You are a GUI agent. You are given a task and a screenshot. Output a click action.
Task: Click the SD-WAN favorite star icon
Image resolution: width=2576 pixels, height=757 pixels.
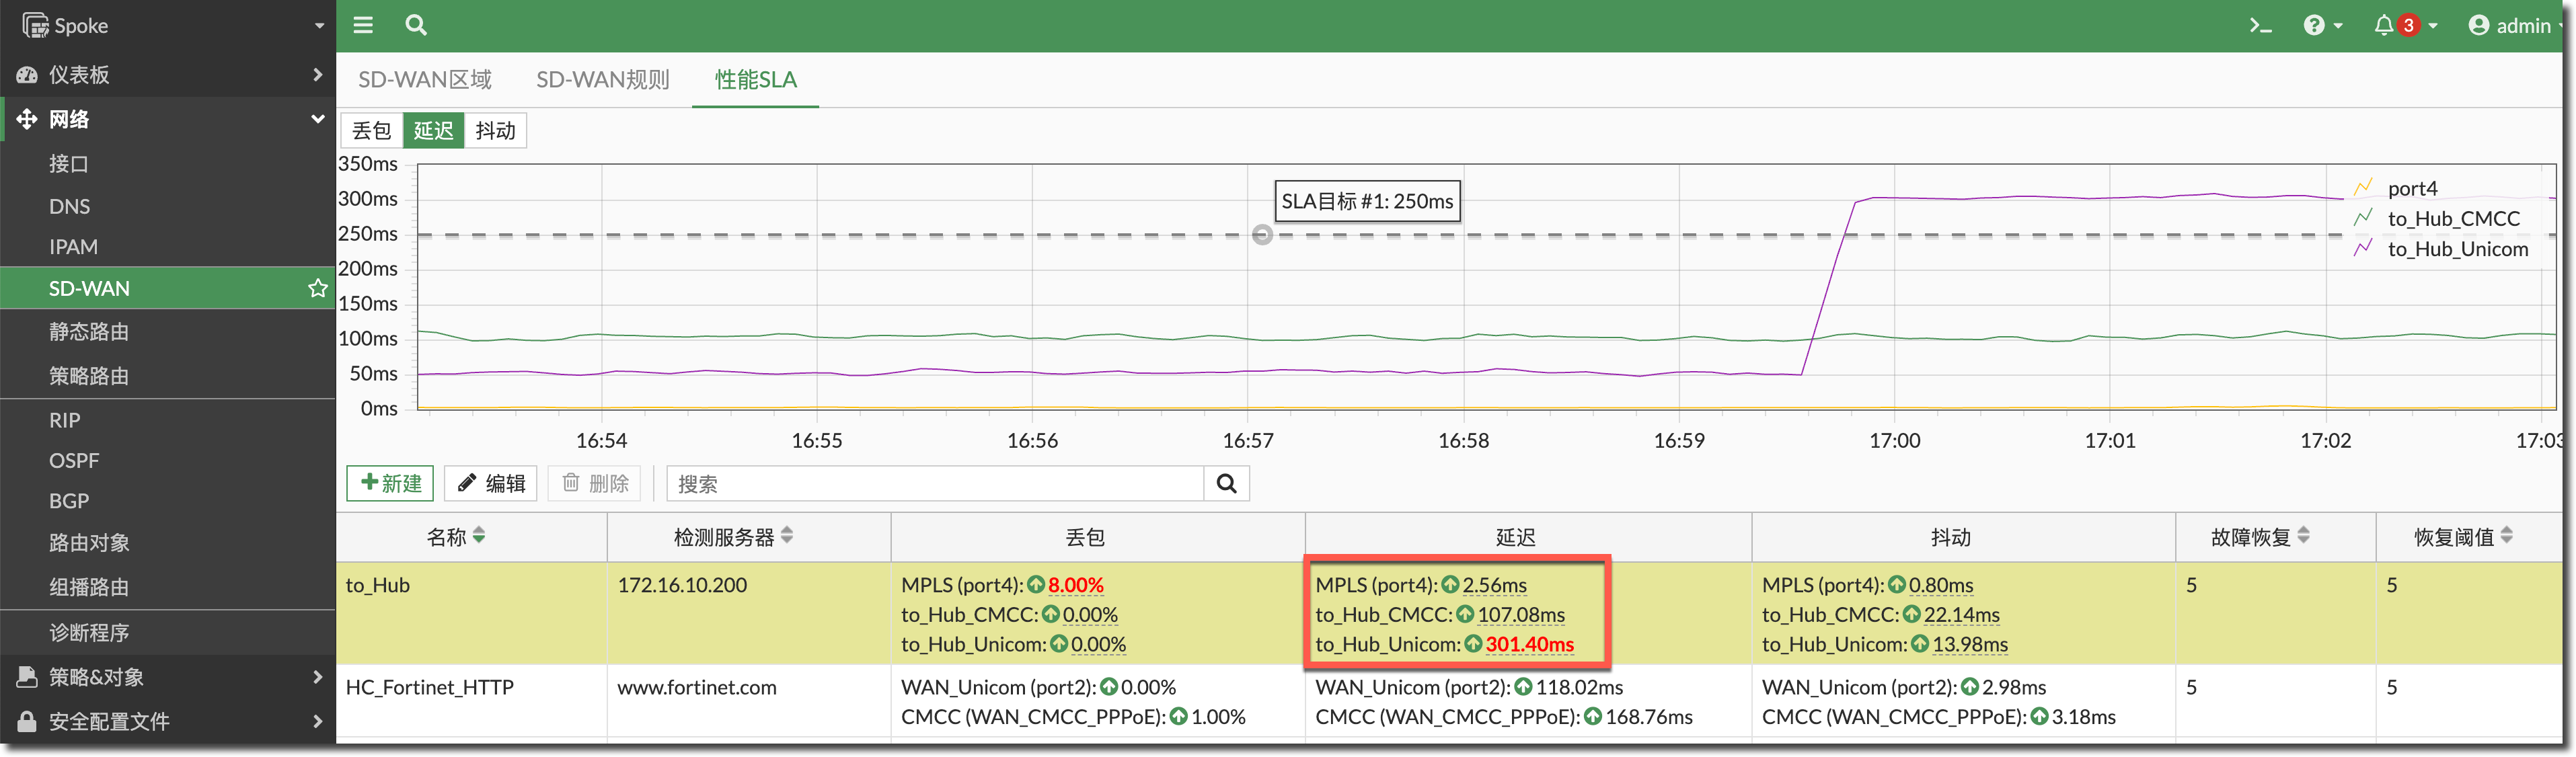coord(317,288)
